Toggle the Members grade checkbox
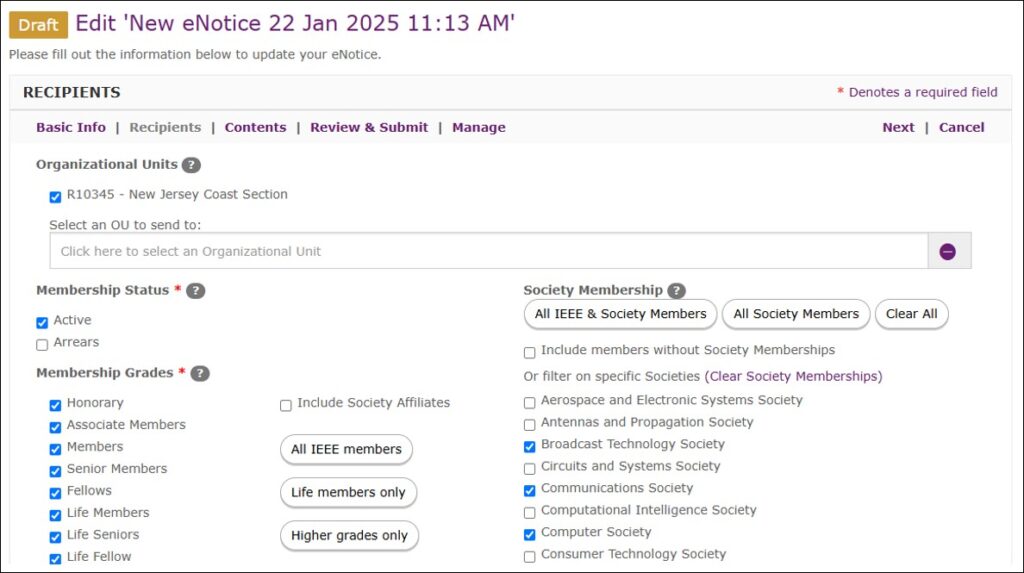1024x573 pixels. tap(56, 449)
